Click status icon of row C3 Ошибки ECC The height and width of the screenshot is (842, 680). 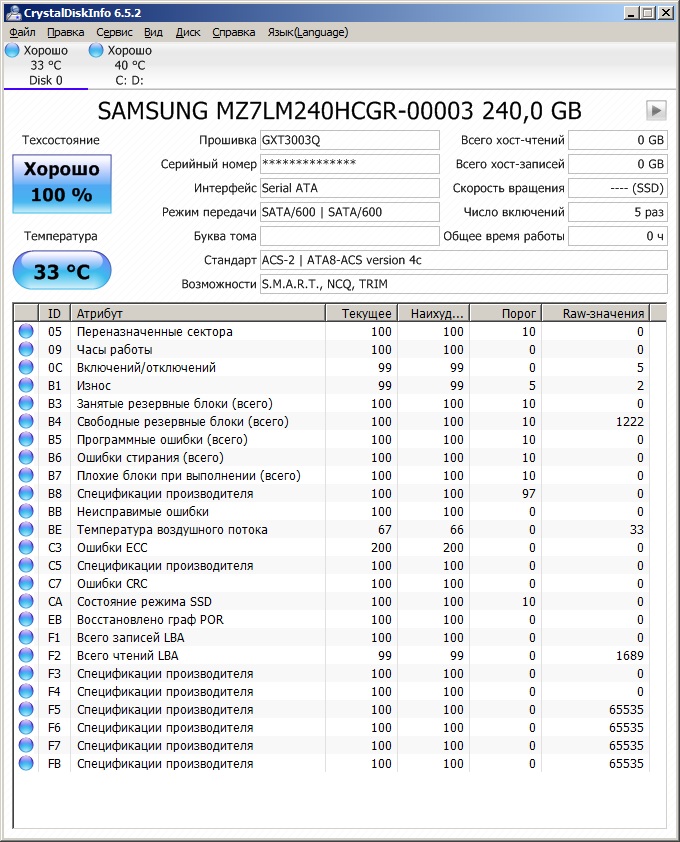click(x=26, y=547)
